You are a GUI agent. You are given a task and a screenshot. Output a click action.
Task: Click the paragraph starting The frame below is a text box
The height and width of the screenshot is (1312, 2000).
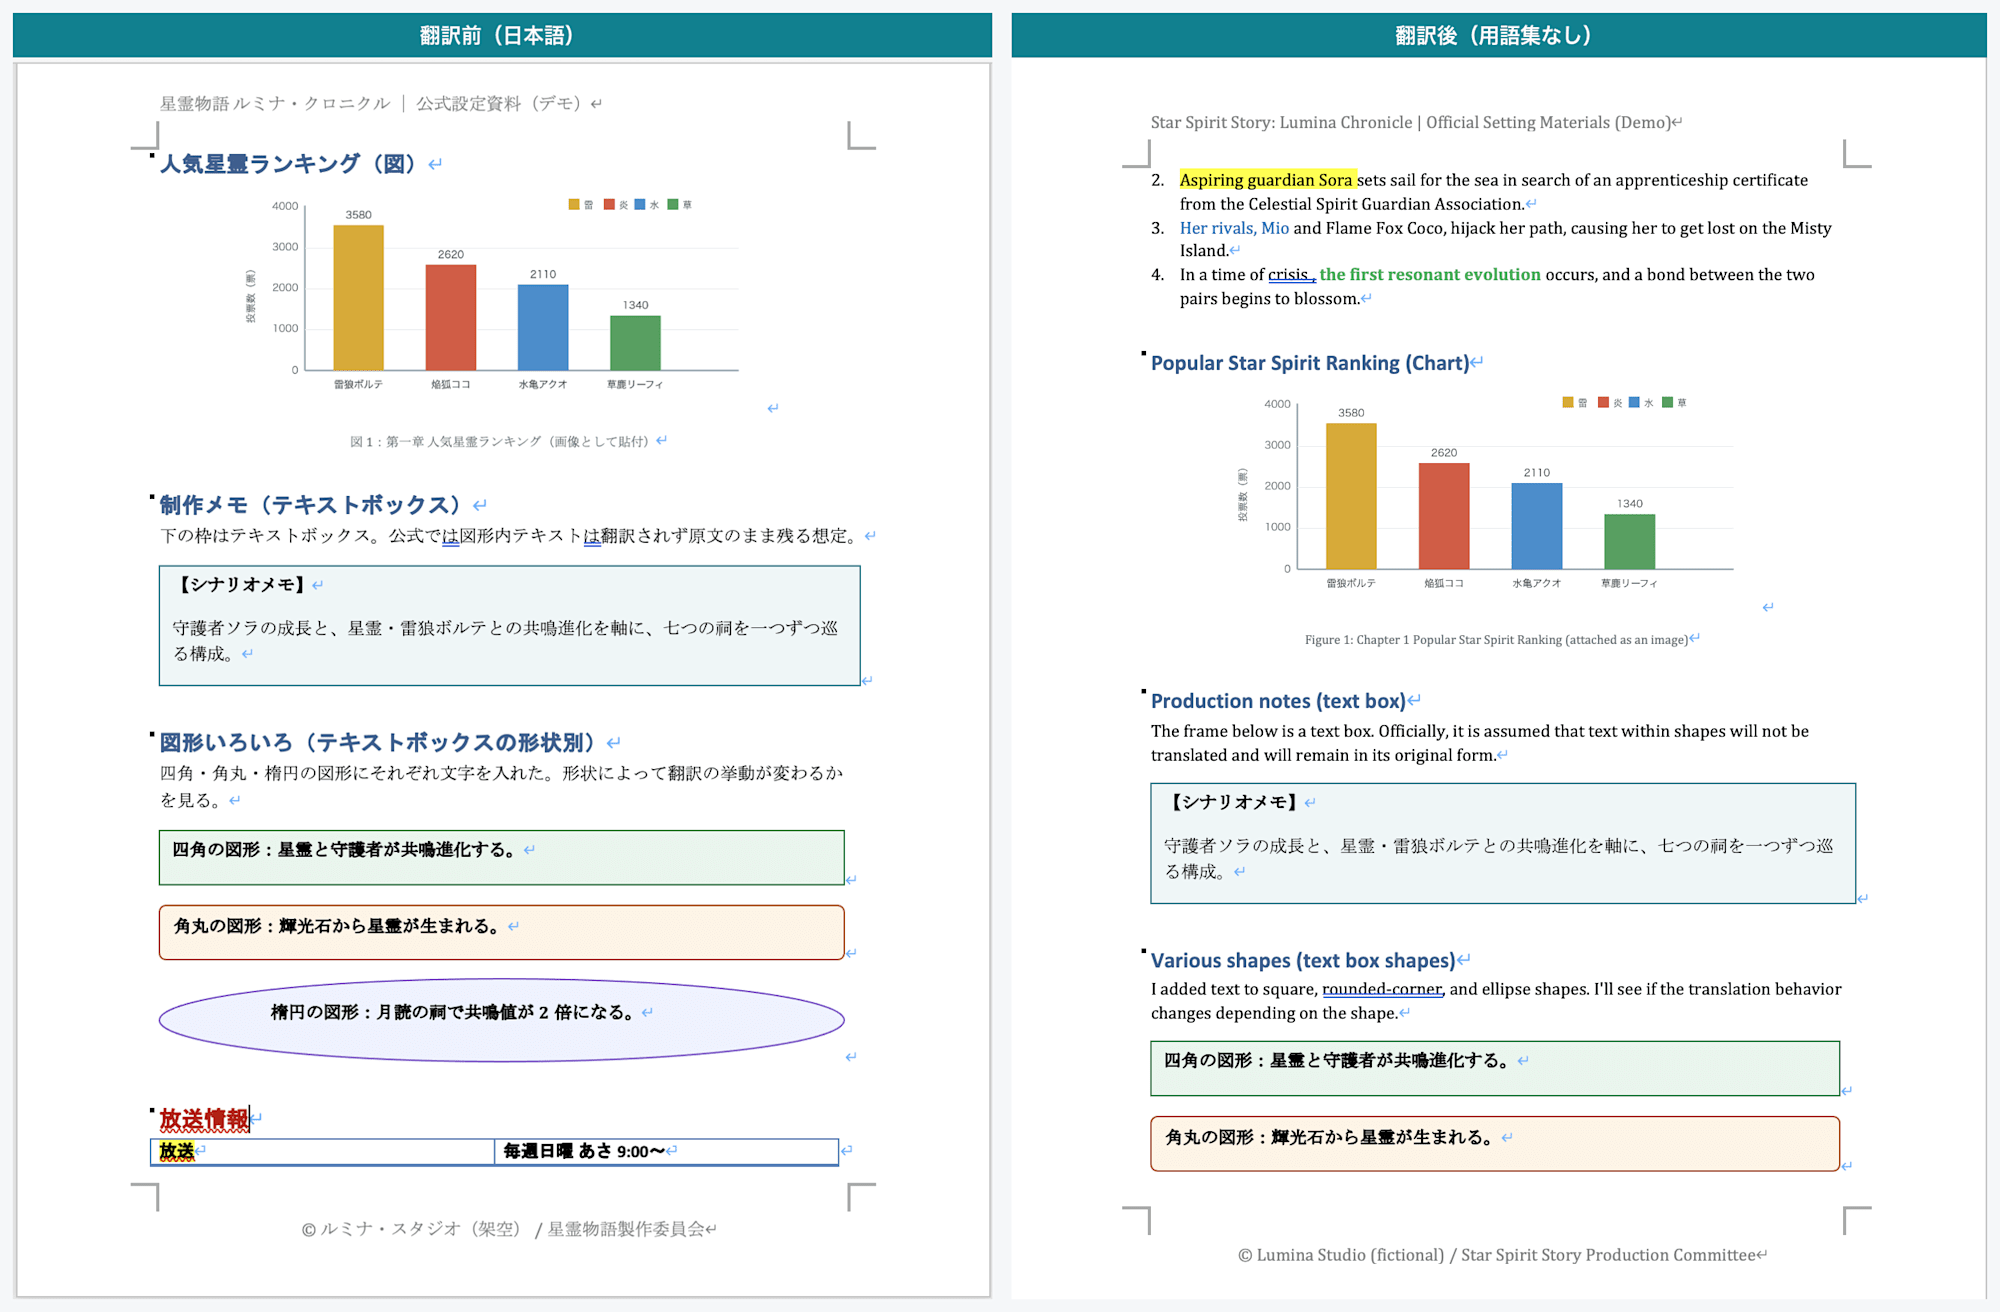click(1480, 743)
